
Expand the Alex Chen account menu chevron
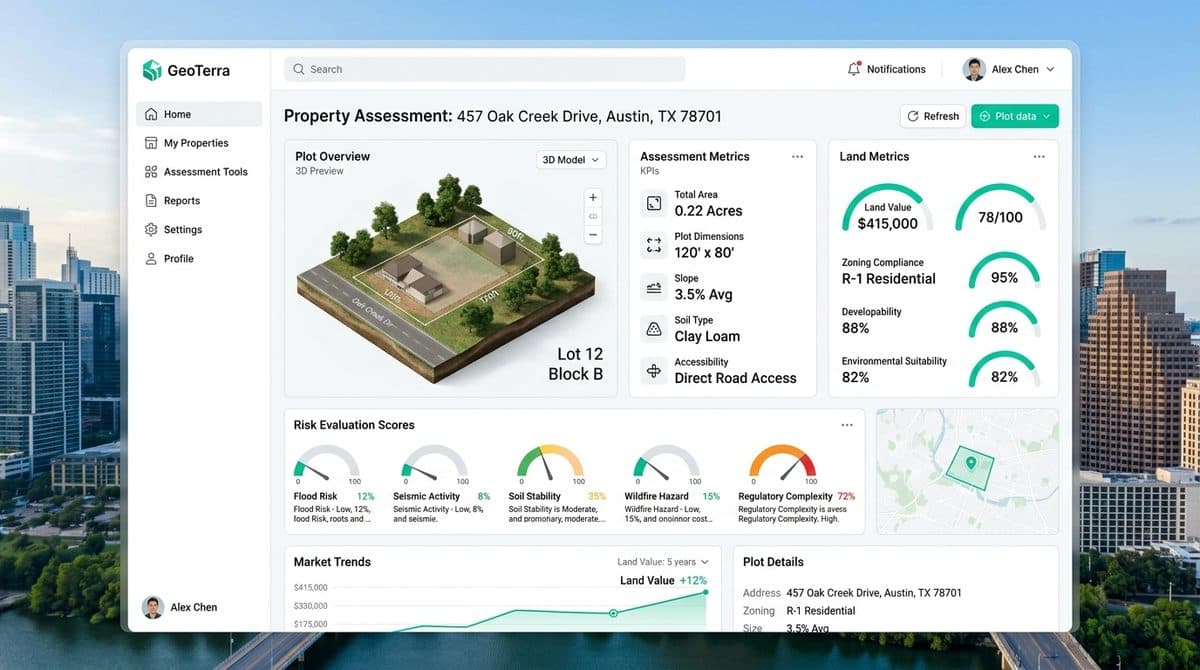pos(1049,70)
